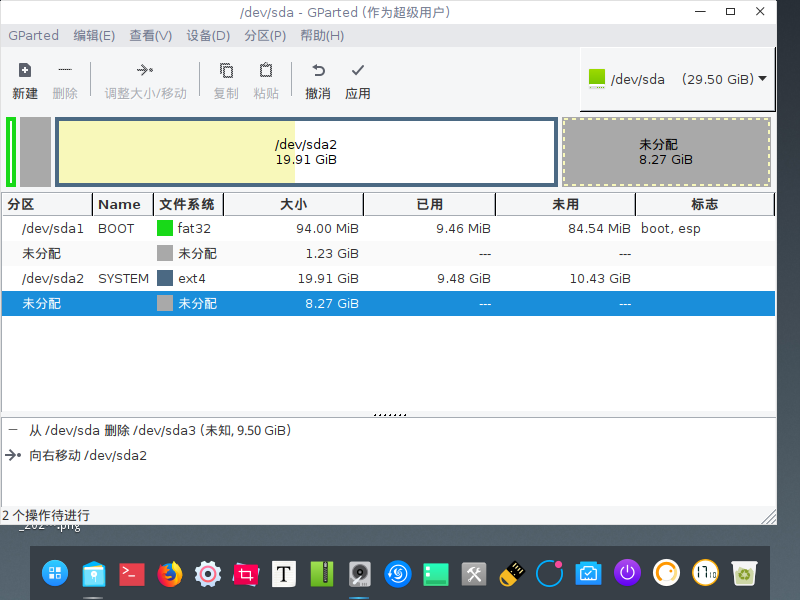Open the text editor T icon

click(x=284, y=574)
